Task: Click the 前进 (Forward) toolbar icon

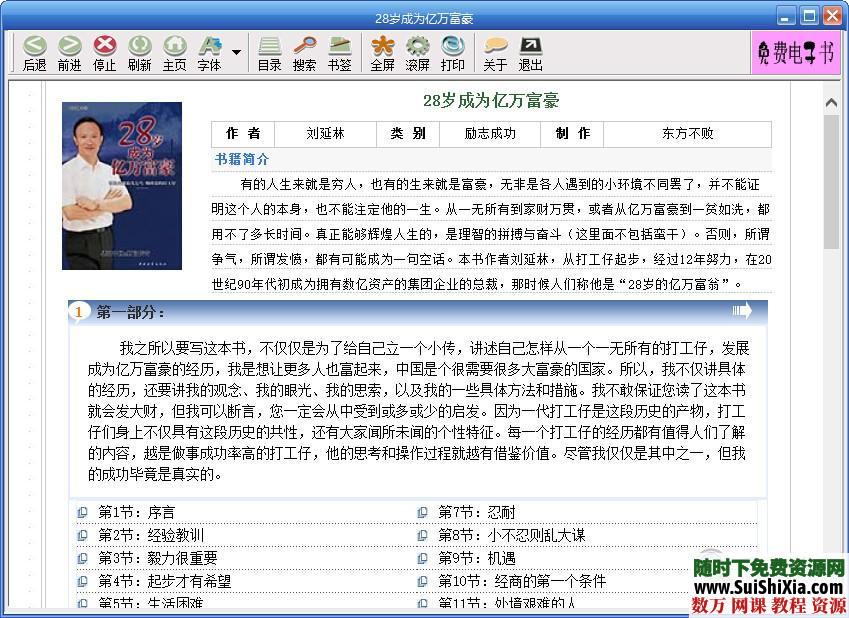Action: pos(69,52)
